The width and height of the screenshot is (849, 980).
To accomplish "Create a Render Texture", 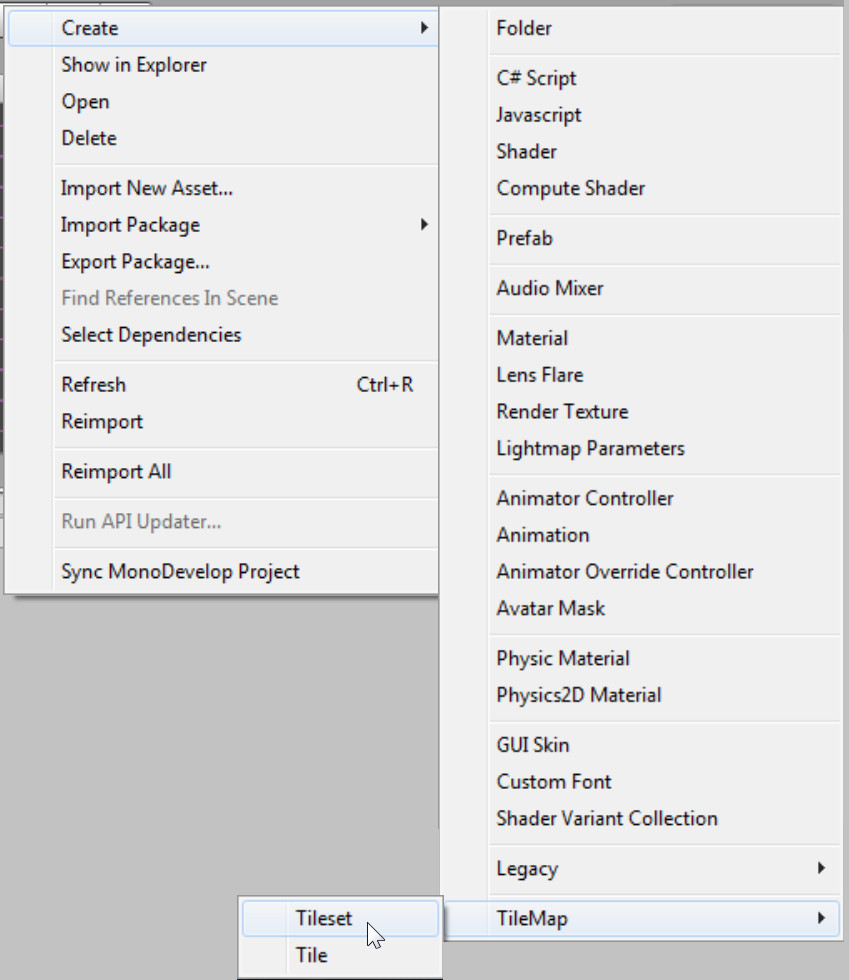I will pos(641,411).
